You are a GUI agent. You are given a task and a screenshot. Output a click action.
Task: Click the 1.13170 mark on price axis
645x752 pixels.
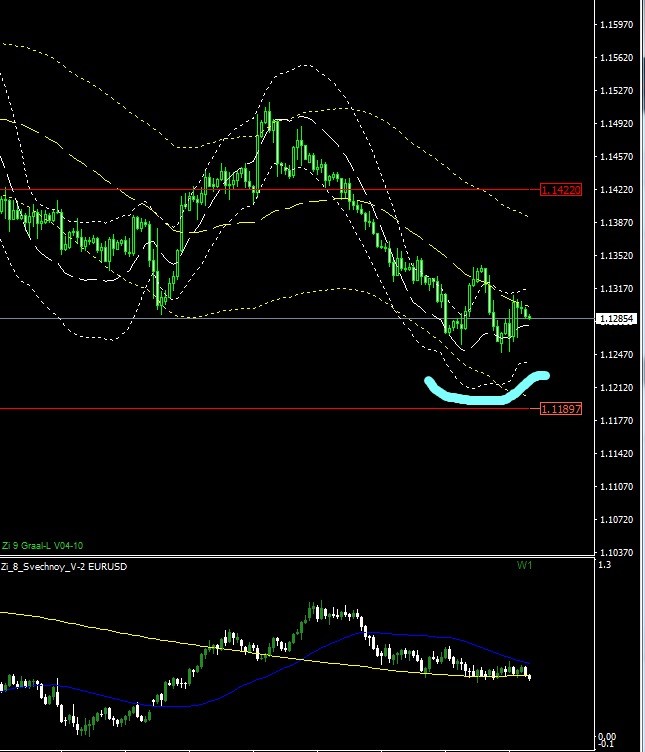[x=615, y=288]
